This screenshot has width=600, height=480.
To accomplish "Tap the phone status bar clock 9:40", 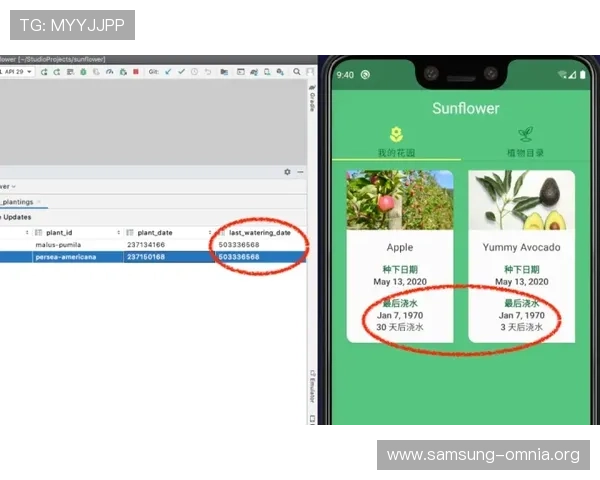I will (x=345, y=75).
